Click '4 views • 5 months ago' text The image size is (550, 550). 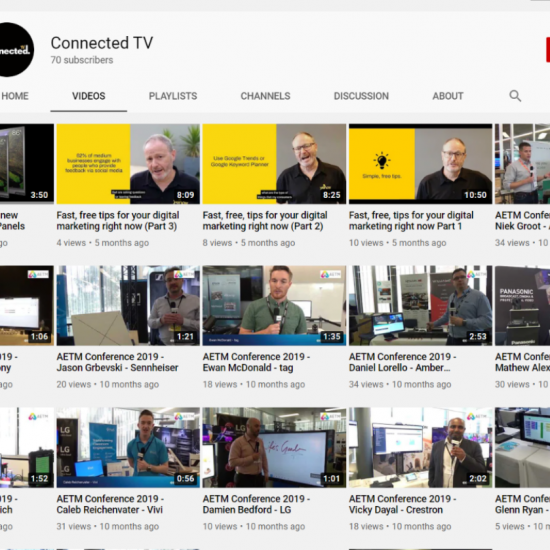[x=103, y=243]
